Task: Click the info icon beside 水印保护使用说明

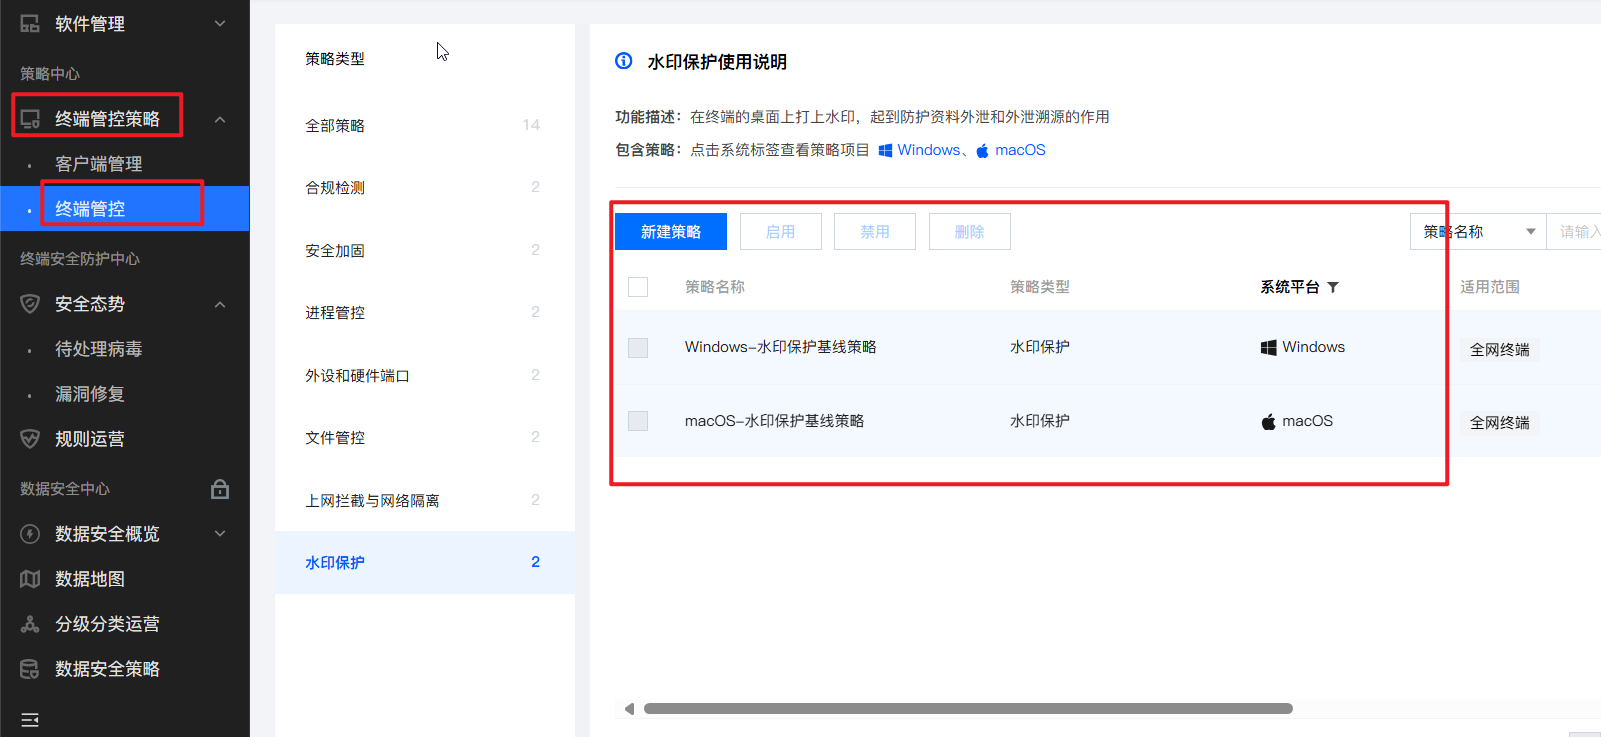Action: tap(624, 61)
